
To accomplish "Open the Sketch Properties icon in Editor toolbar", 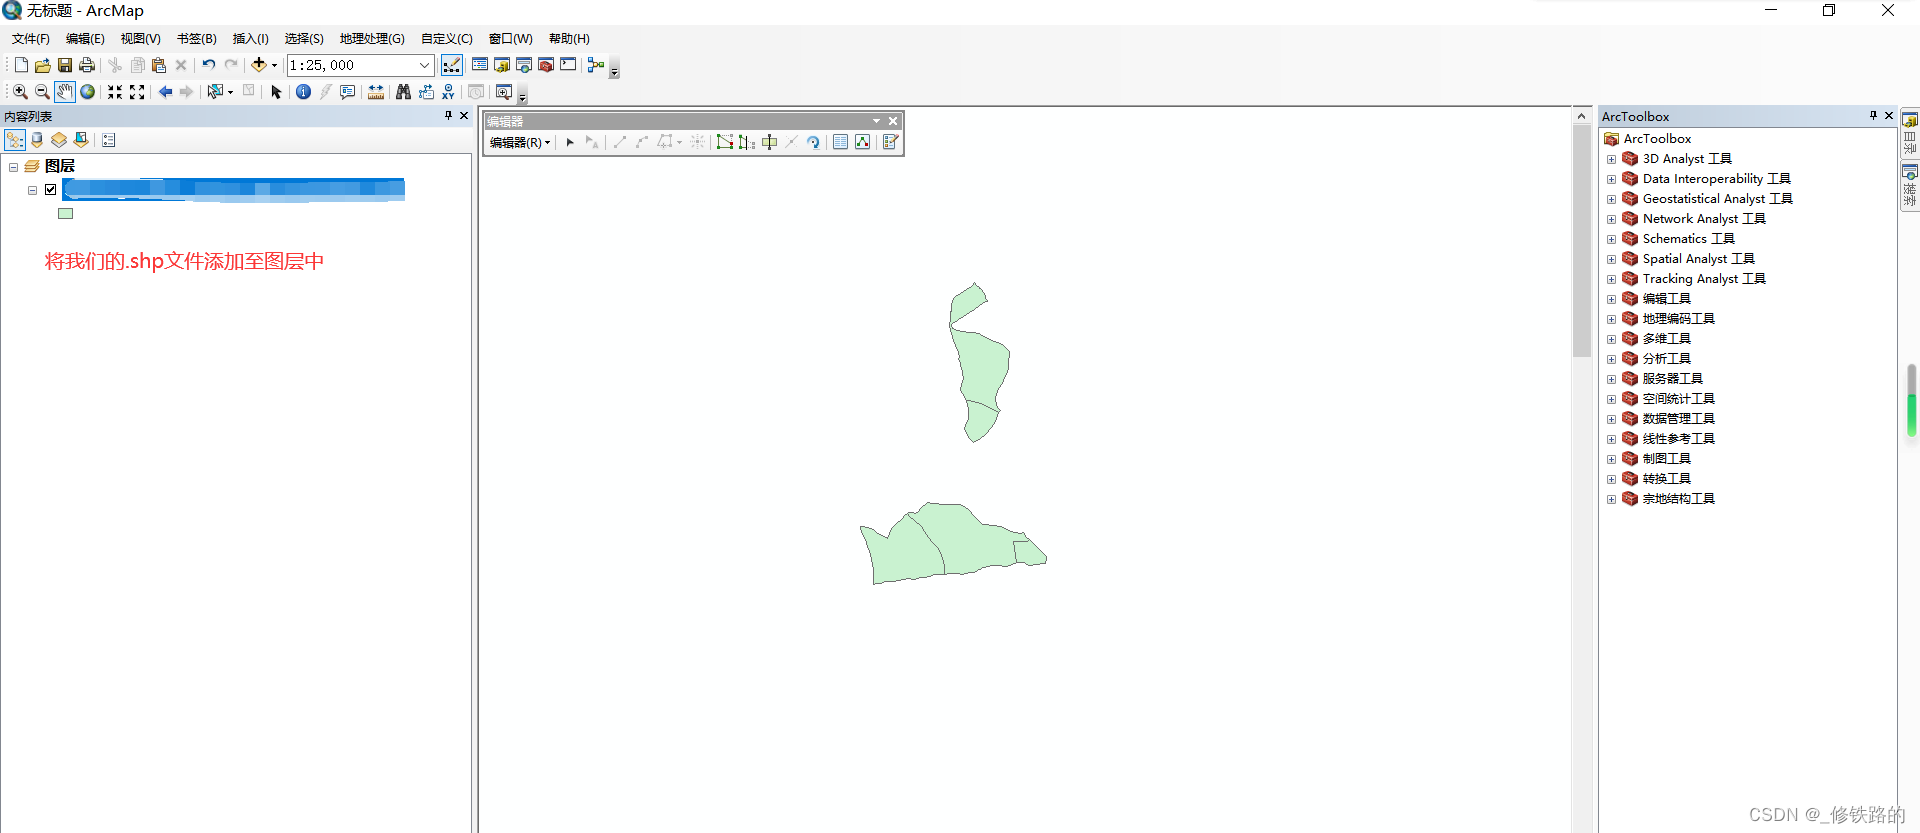I will (862, 142).
